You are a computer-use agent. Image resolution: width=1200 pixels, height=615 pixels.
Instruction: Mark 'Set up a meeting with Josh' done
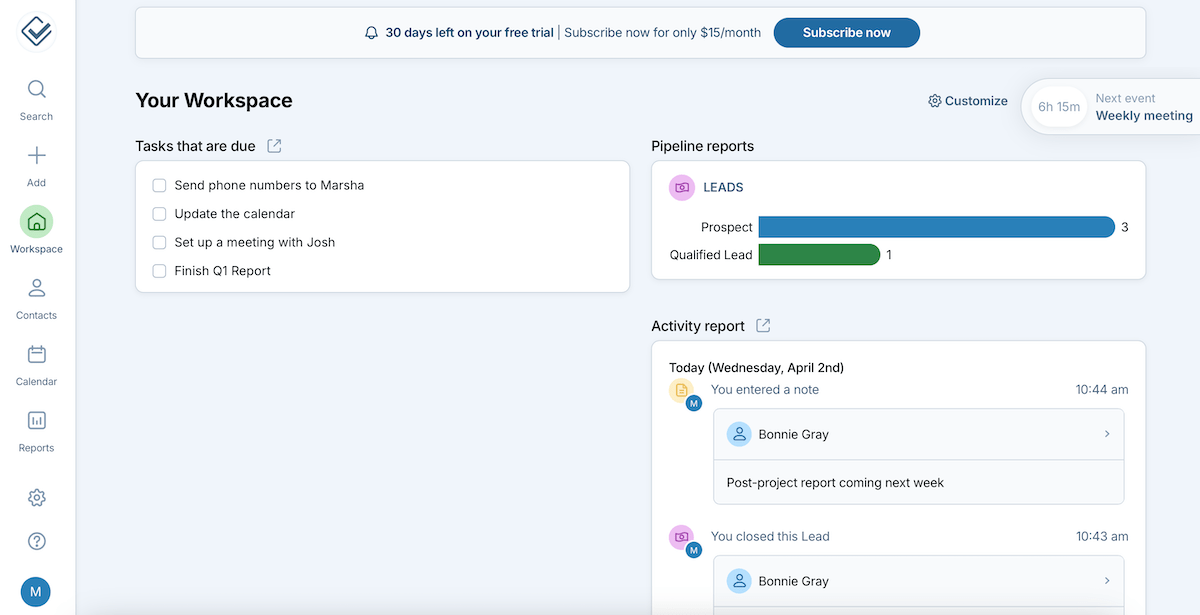click(159, 243)
